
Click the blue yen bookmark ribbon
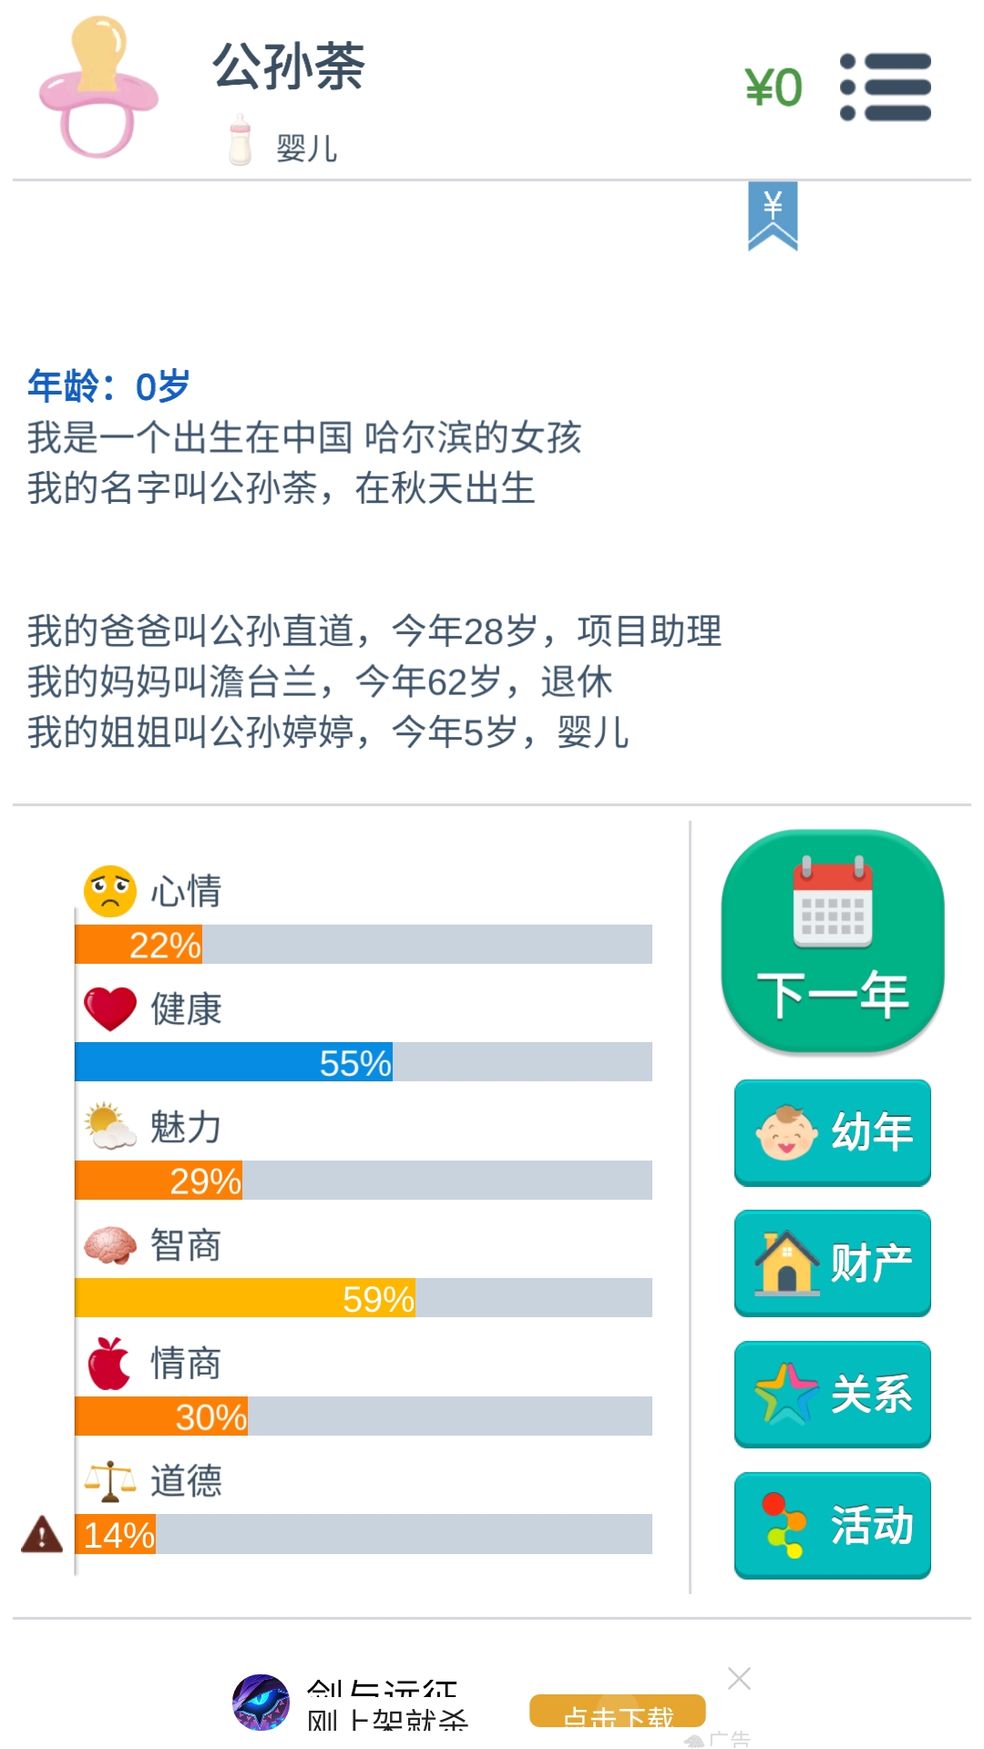pyautogui.click(x=772, y=216)
